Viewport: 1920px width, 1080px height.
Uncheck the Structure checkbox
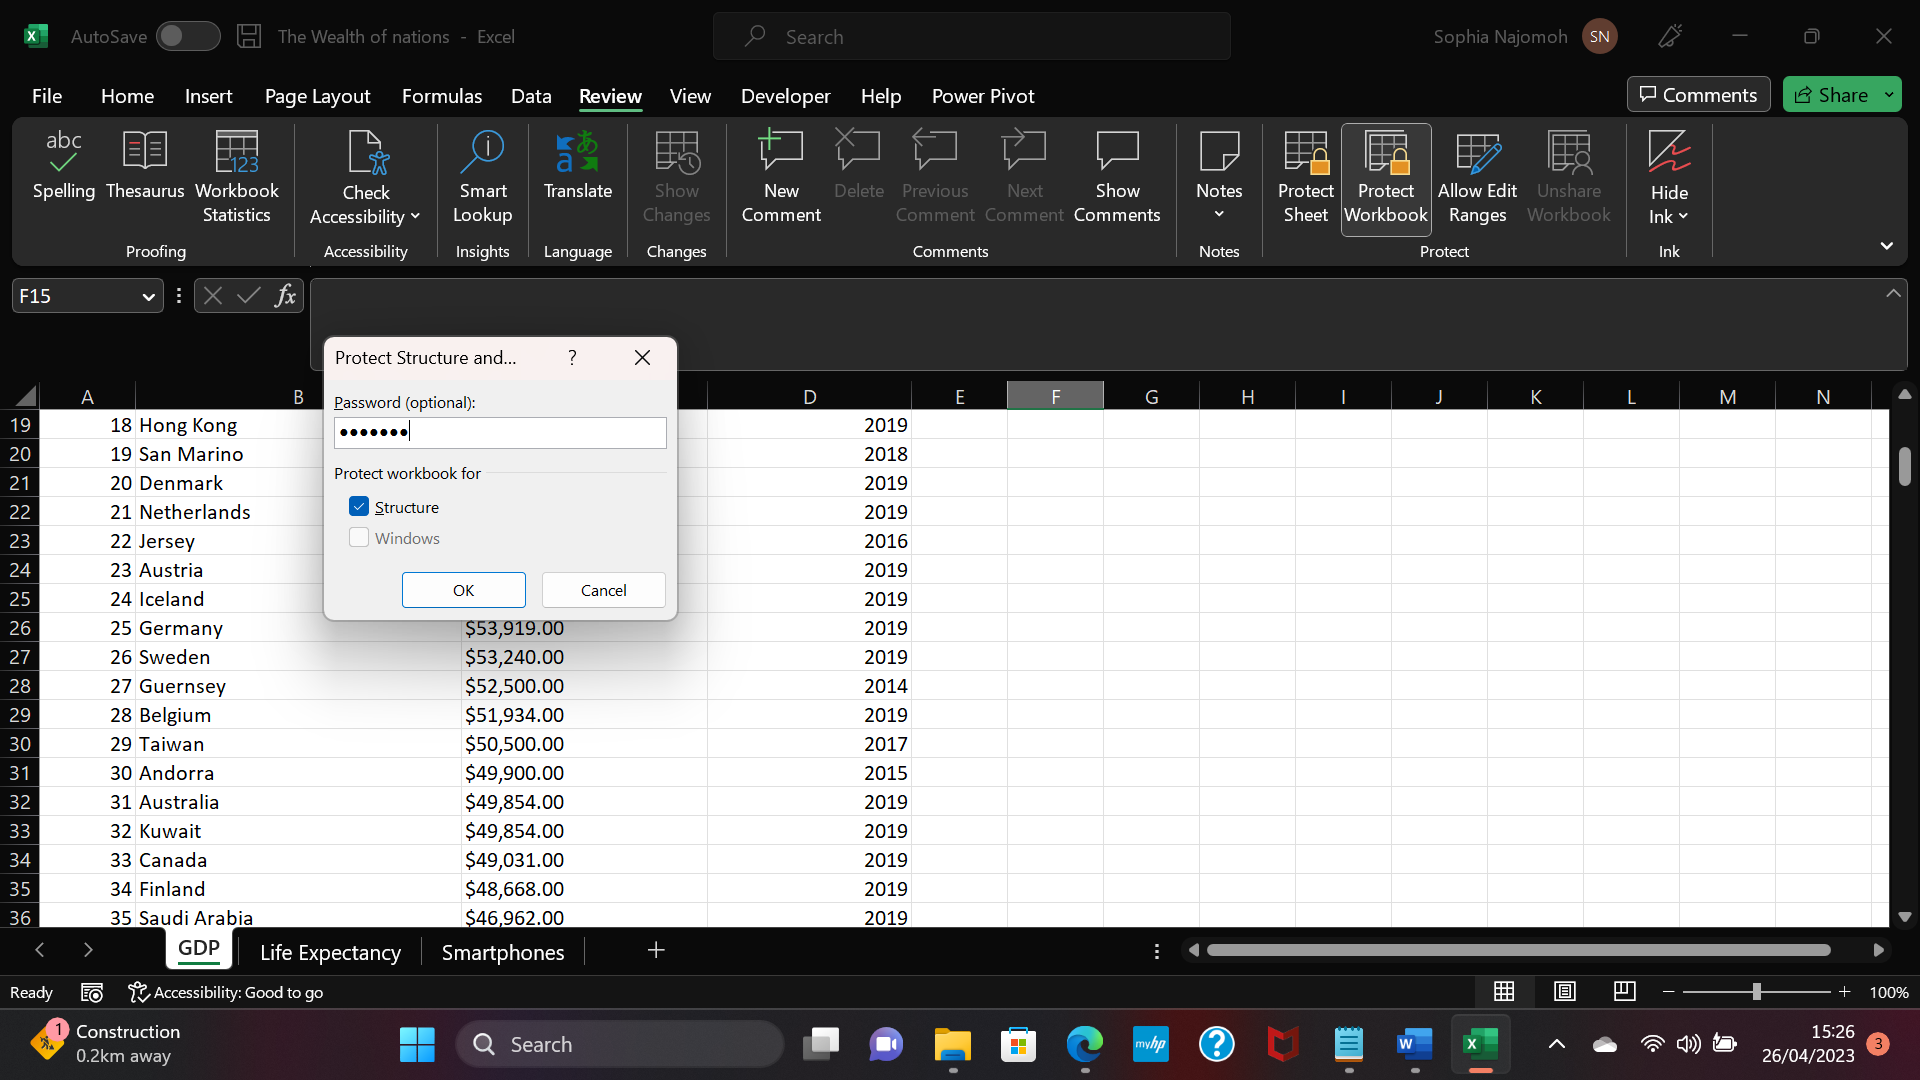point(358,506)
